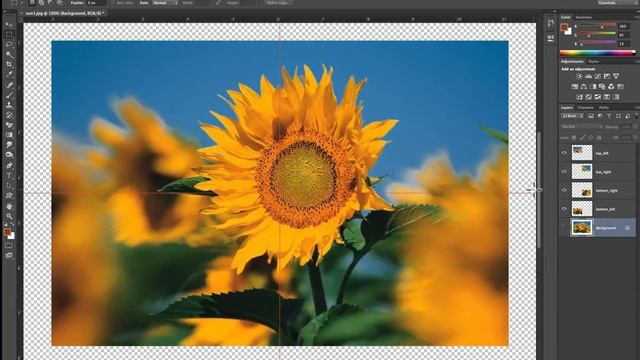Select the Brush tool
The image size is (640, 360).
tap(9, 95)
